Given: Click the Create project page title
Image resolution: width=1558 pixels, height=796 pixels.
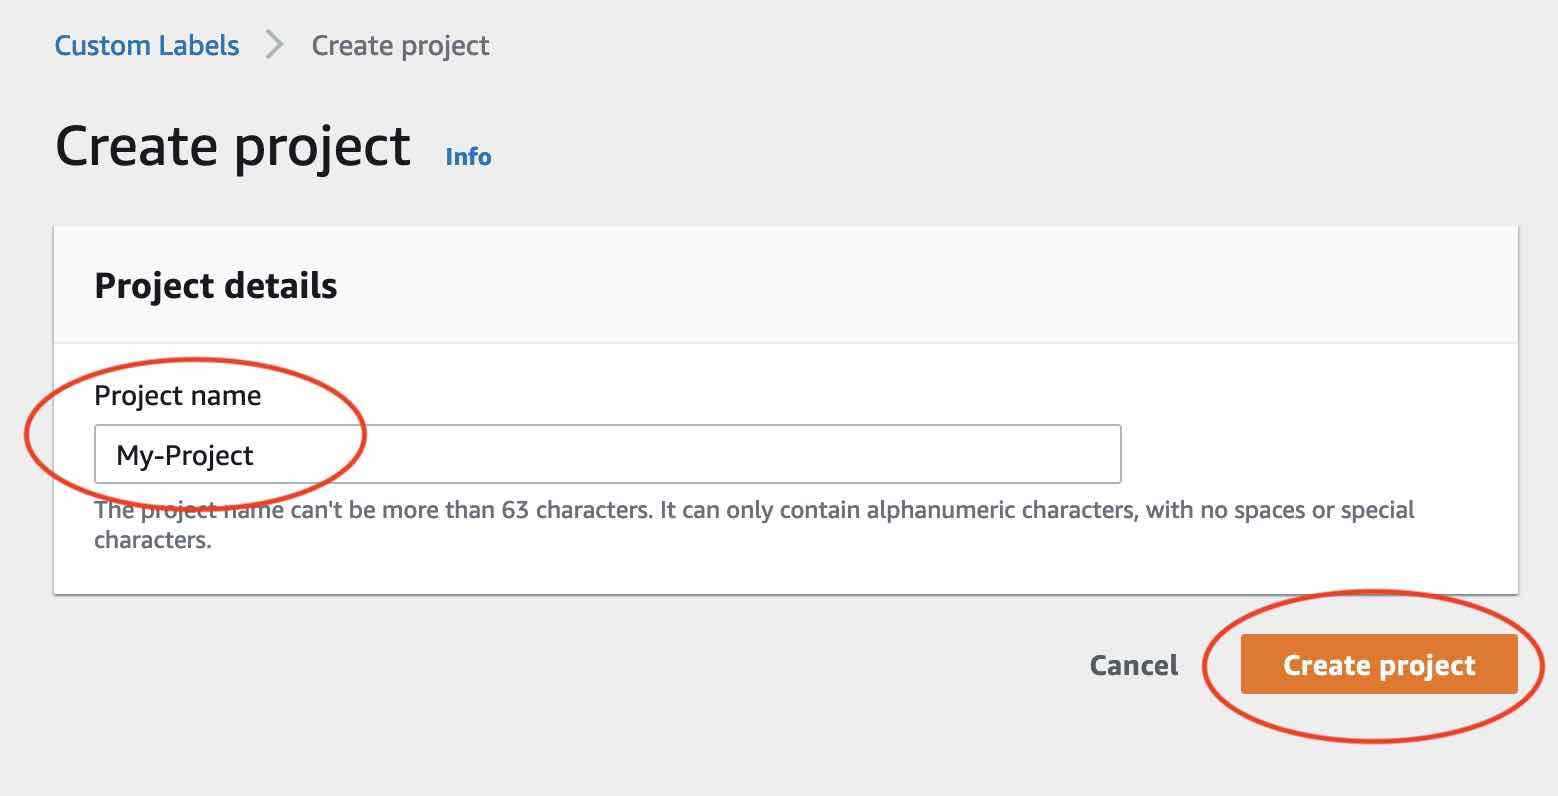Looking at the screenshot, I should click(x=232, y=146).
